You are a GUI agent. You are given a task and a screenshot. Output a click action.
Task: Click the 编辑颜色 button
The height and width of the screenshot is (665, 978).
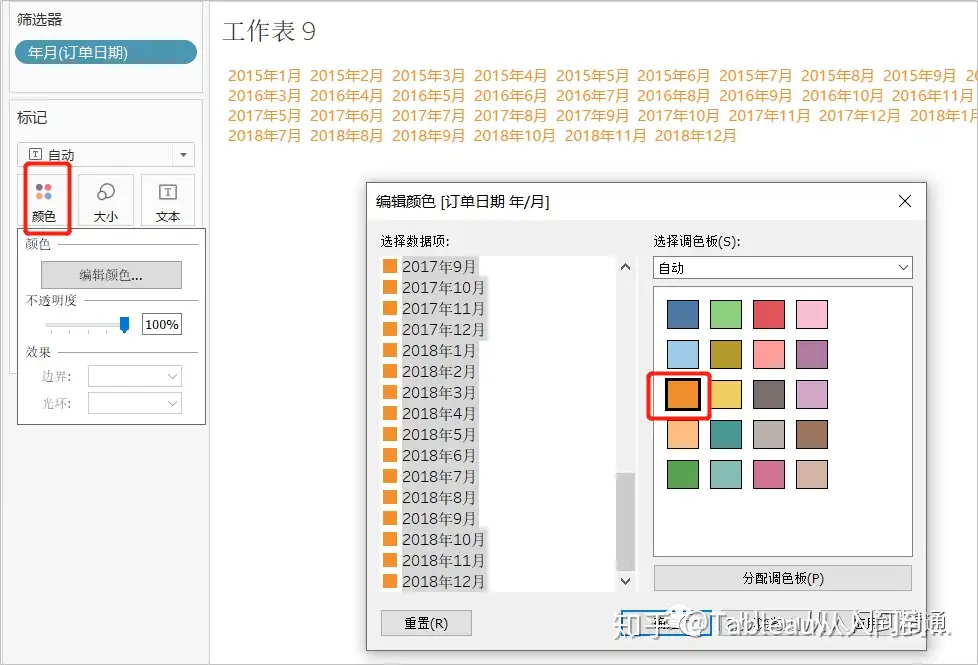(111, 274)
